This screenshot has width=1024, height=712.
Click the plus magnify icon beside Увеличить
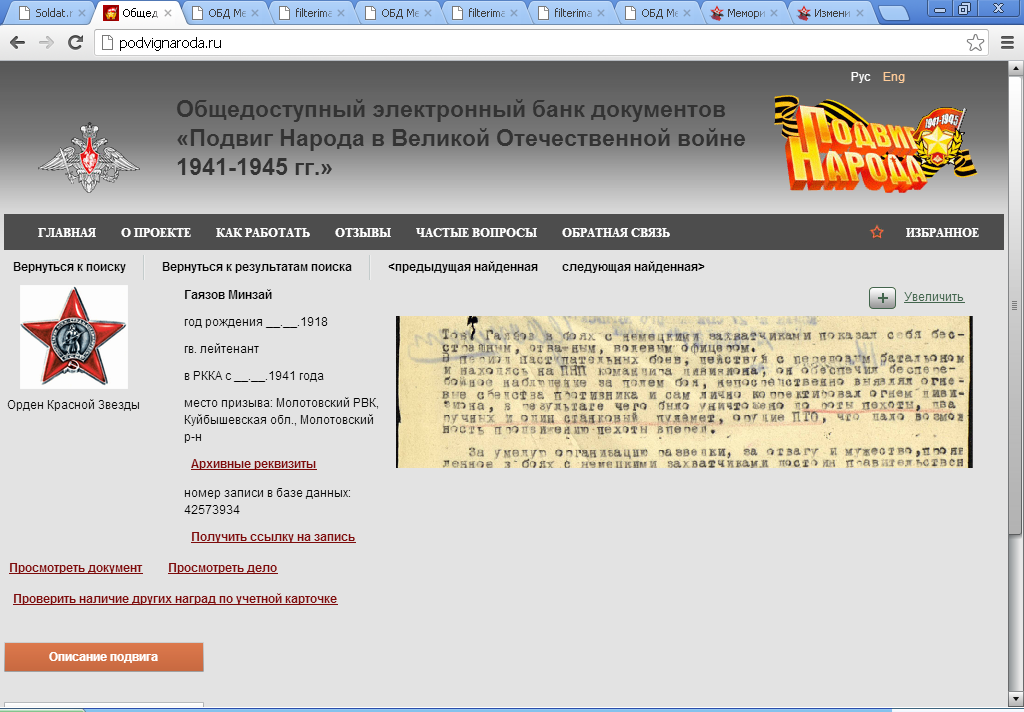tap(882, 297)
